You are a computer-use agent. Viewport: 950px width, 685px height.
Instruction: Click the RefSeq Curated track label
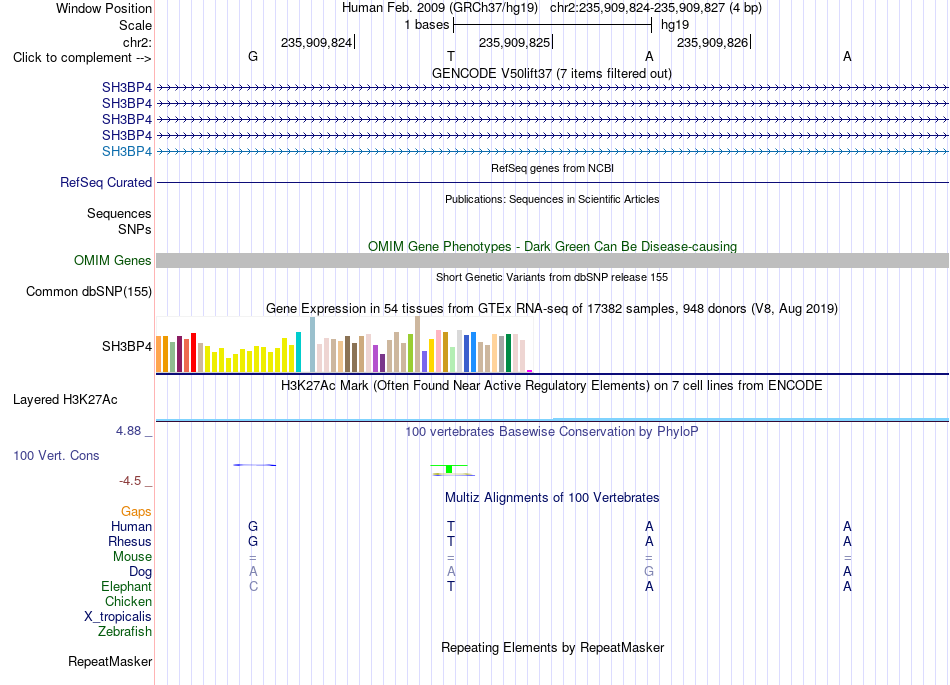(105, 182)
